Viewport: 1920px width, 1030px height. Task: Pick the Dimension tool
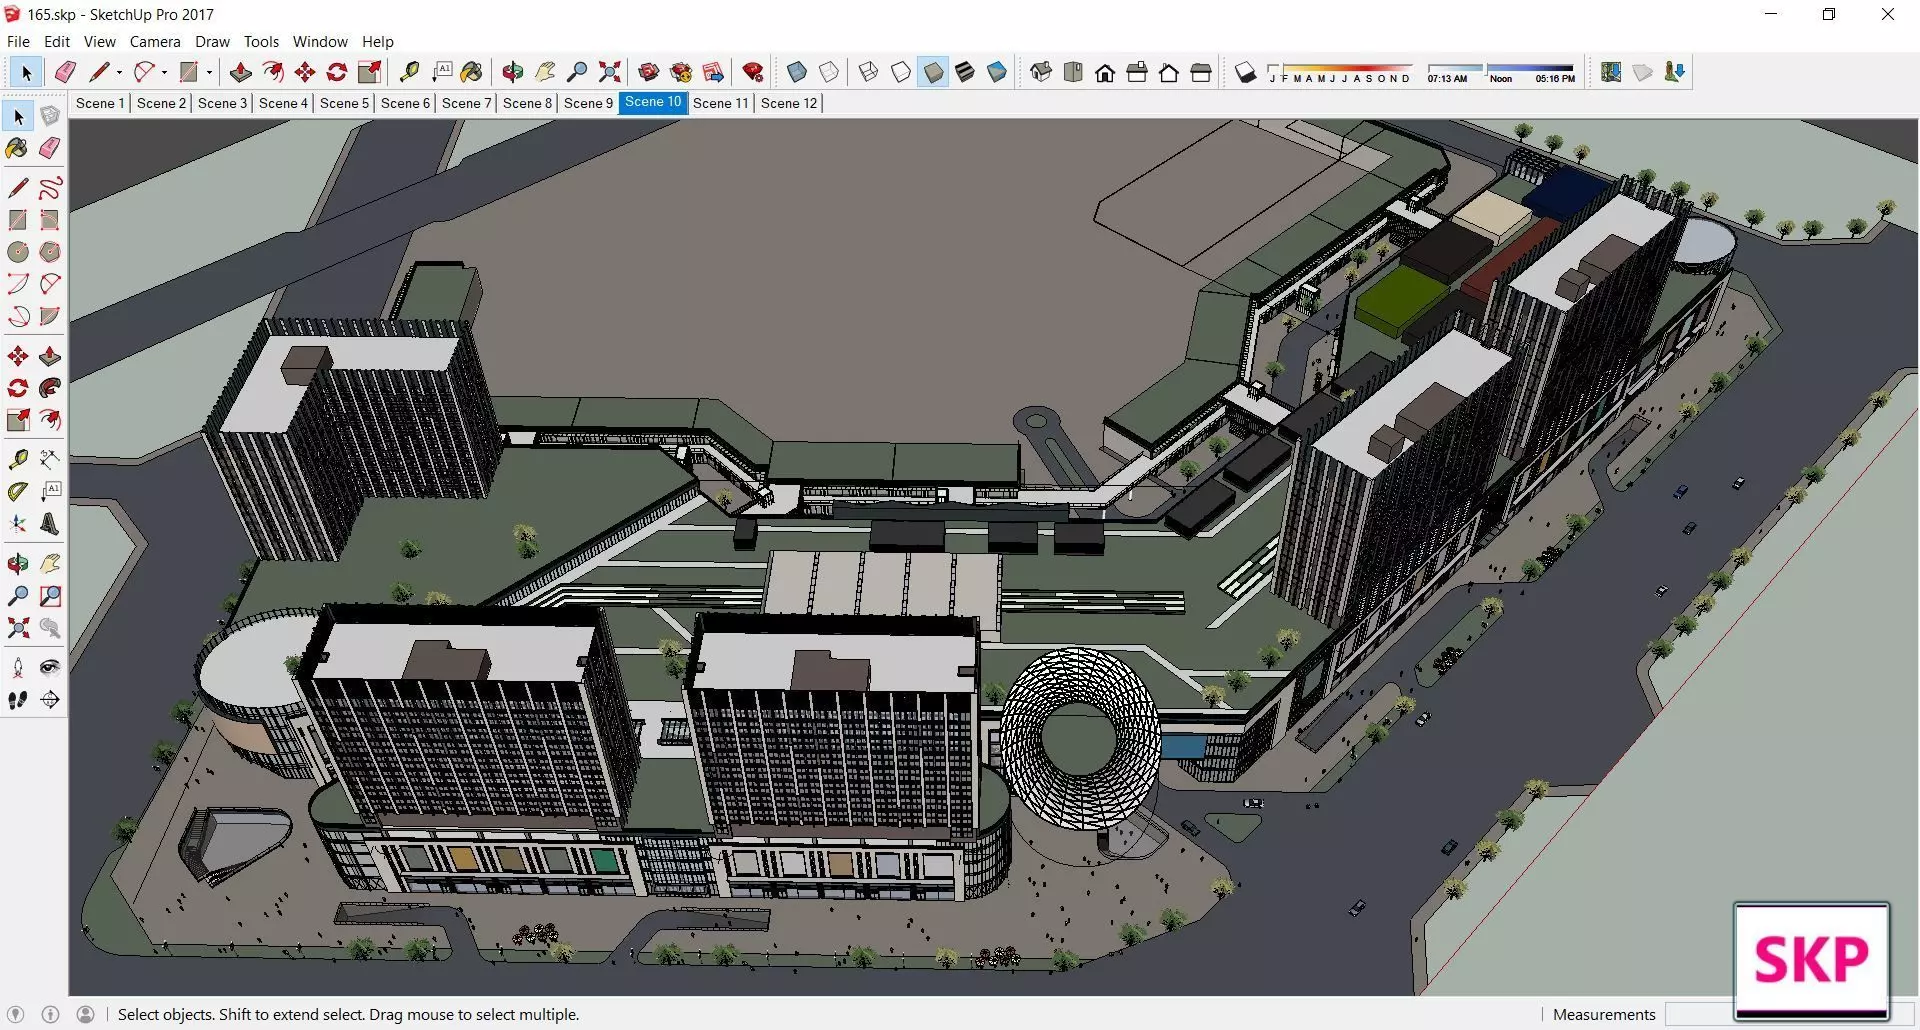[x=50, y=460]
